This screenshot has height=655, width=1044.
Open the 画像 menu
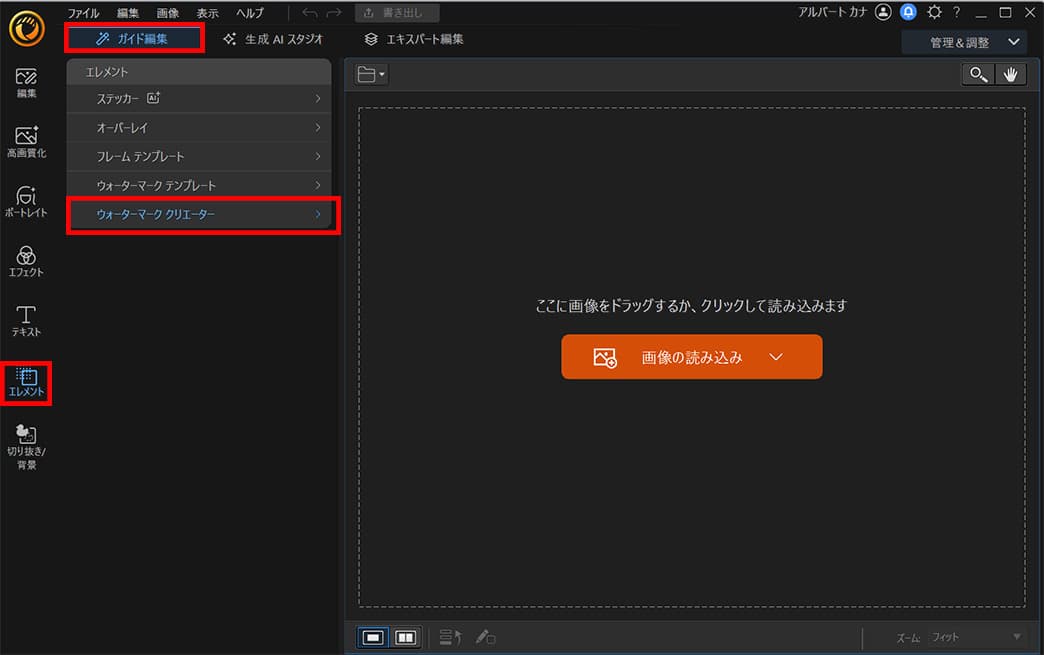pos(168,13)
